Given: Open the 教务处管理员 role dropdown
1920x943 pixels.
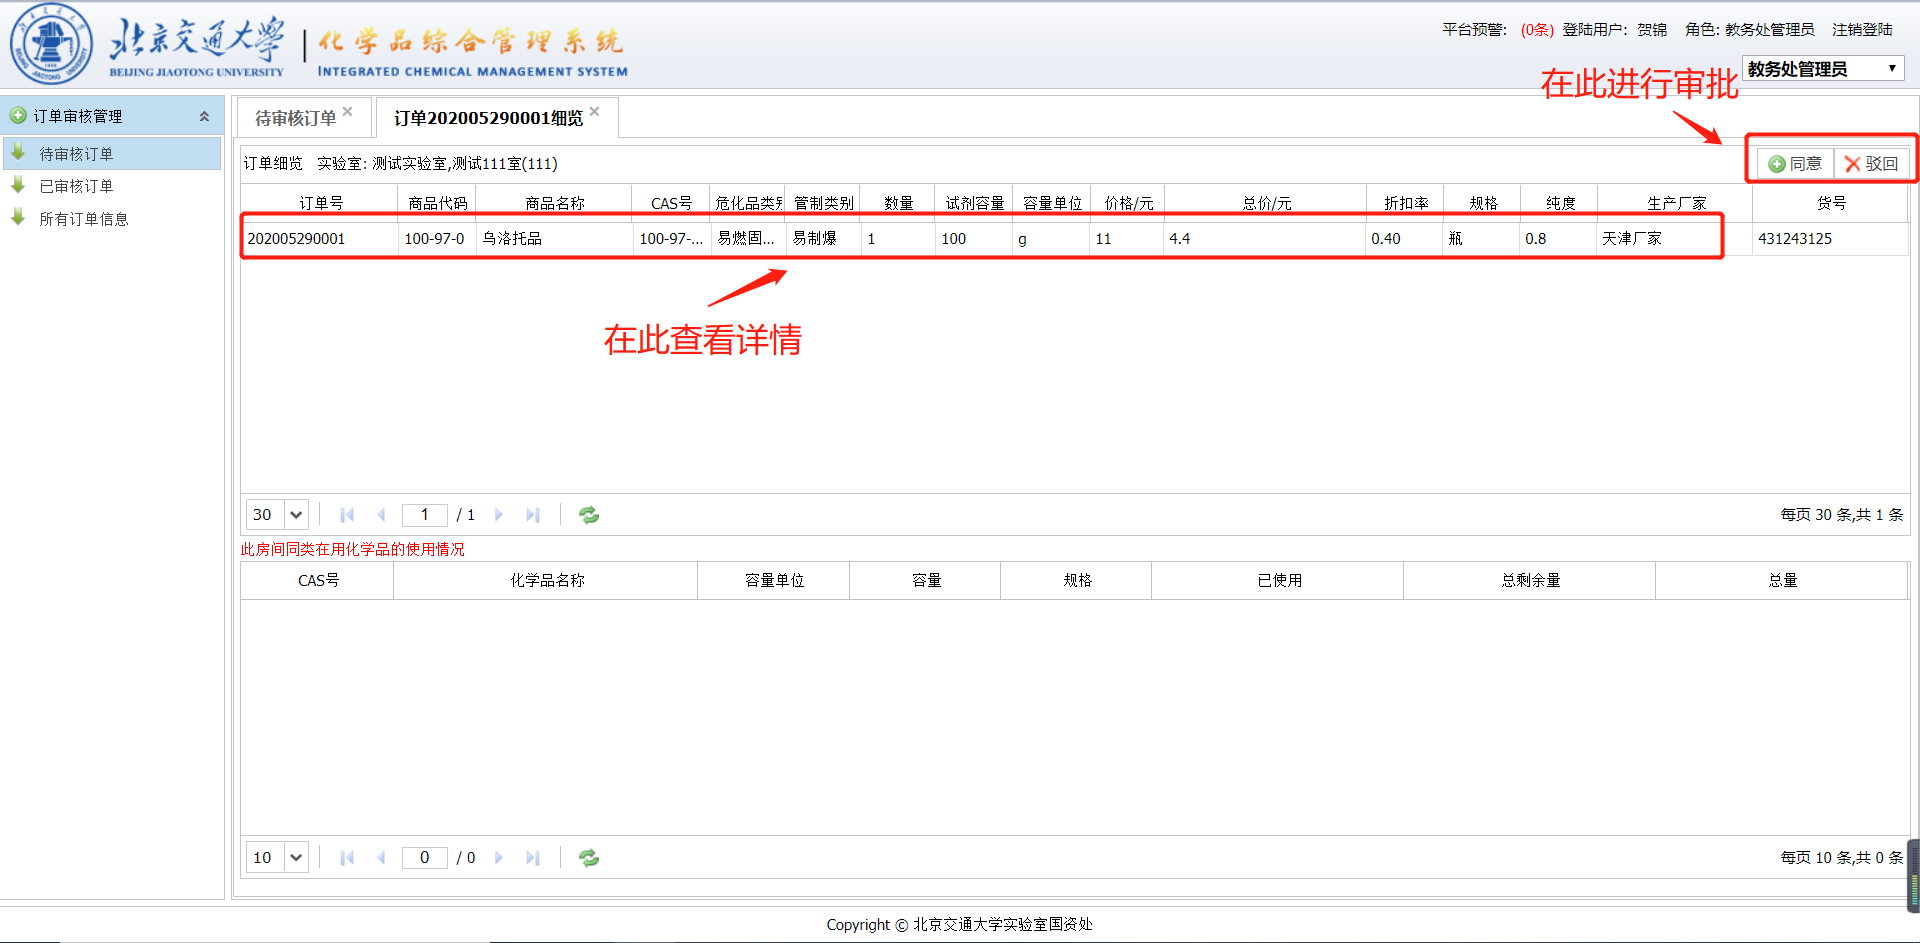Looking at the screenshot, I should [1822, 69].
